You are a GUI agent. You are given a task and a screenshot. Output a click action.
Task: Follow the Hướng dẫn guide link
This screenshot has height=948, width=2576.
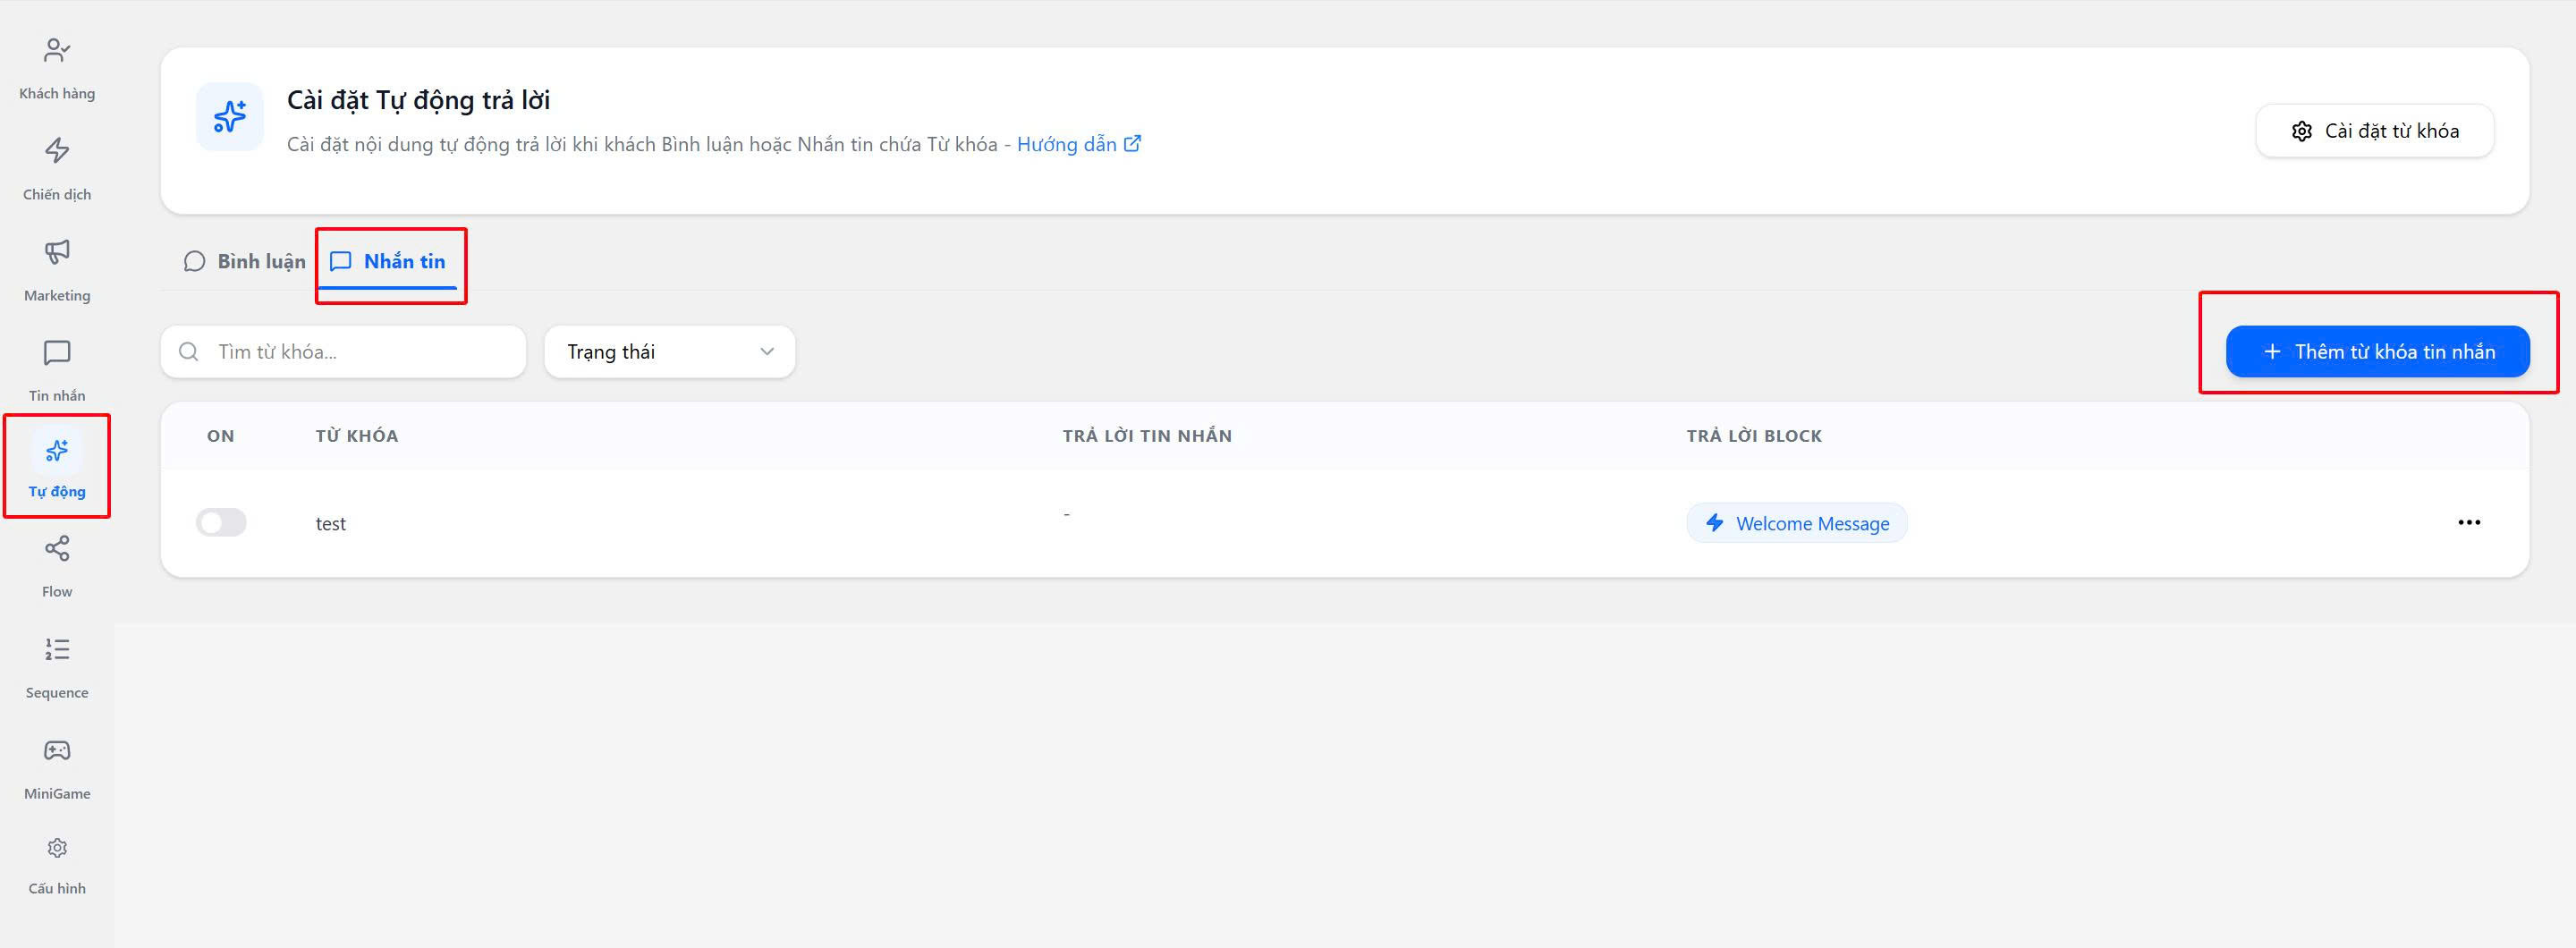coord(1077,145)
